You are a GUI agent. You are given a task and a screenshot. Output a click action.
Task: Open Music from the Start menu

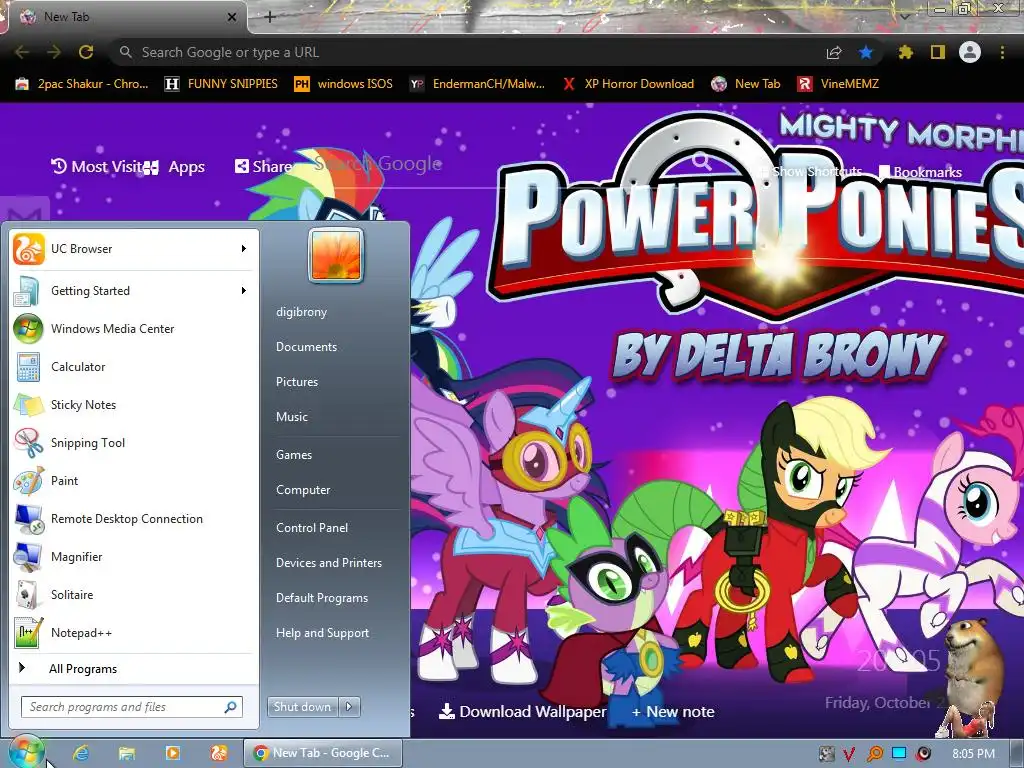[291, 417]
